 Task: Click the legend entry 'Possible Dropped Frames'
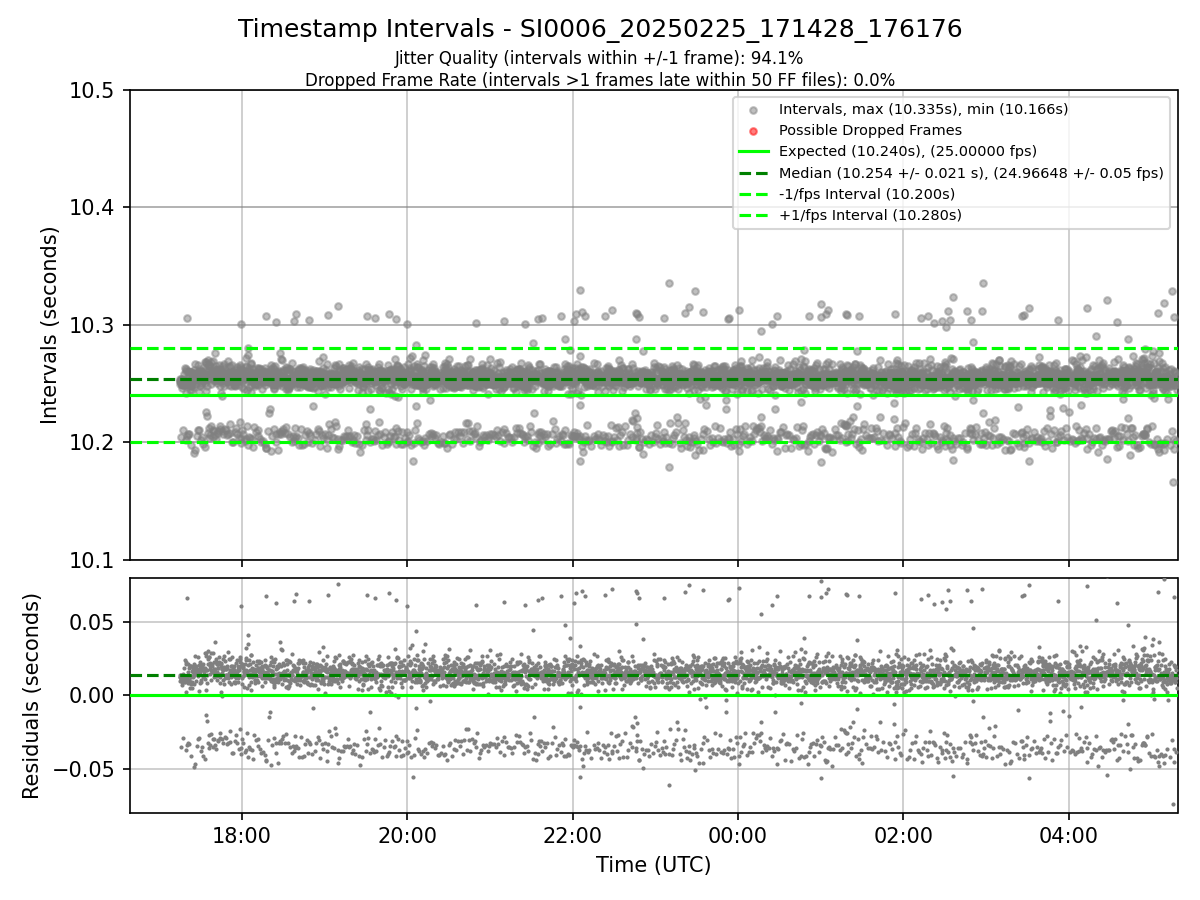(x=870, y=130)
